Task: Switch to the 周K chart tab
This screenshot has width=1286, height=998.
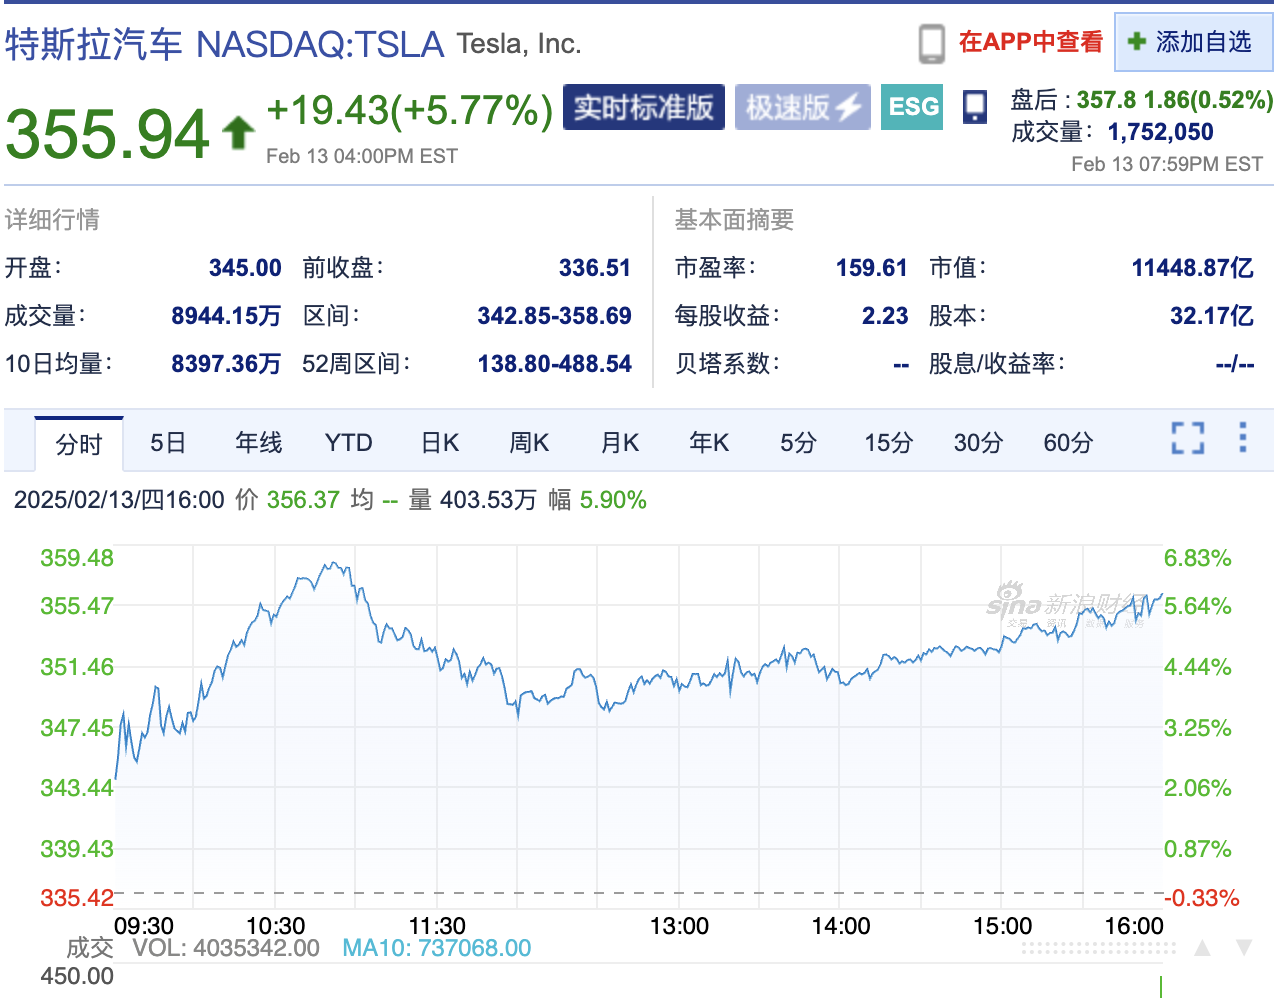Action: 529,443
